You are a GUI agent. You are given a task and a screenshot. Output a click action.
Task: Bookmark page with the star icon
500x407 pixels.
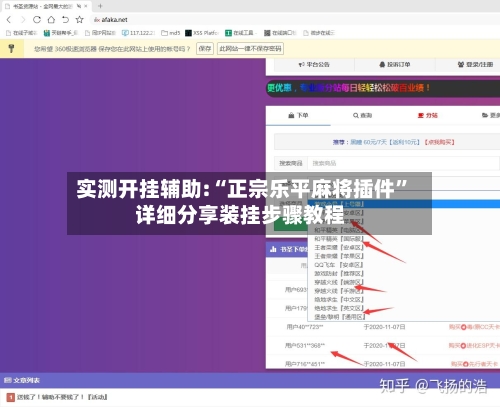(79, 20)
